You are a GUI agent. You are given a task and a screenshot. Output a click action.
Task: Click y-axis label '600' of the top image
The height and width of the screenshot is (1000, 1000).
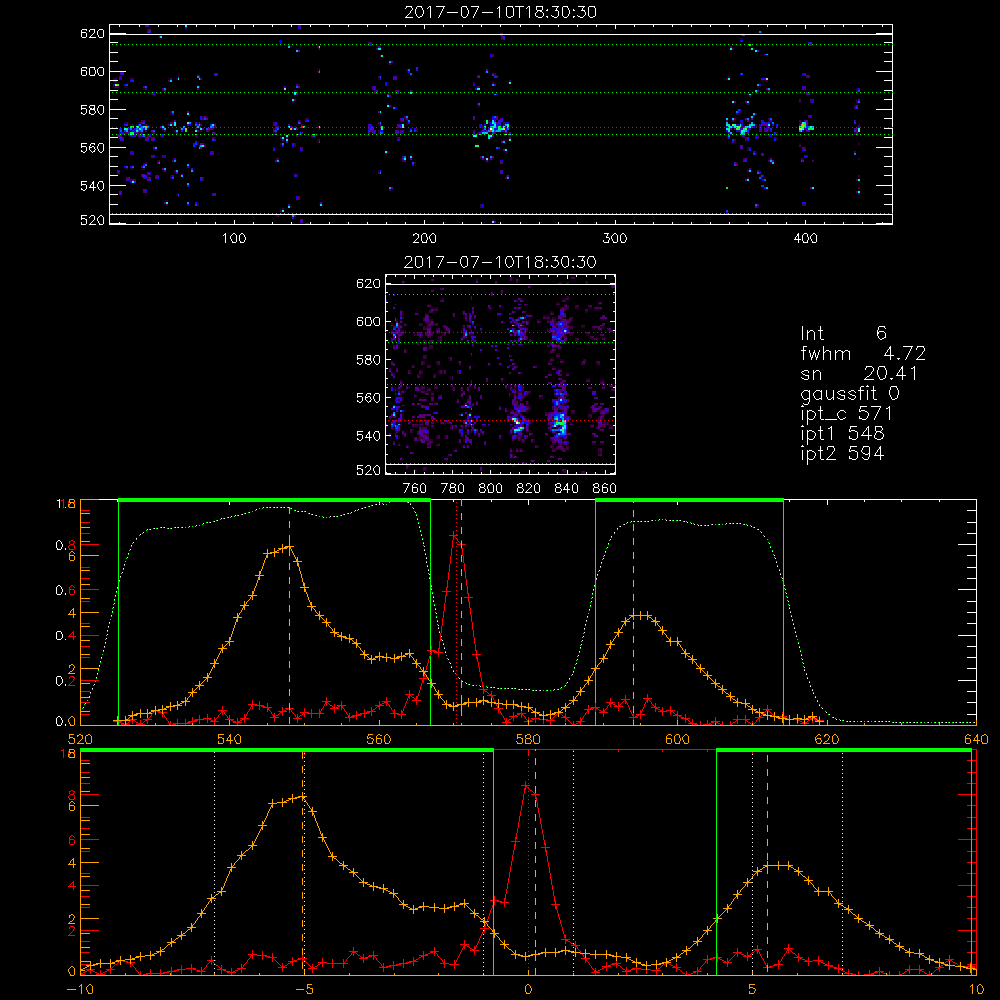click(92, 72)
